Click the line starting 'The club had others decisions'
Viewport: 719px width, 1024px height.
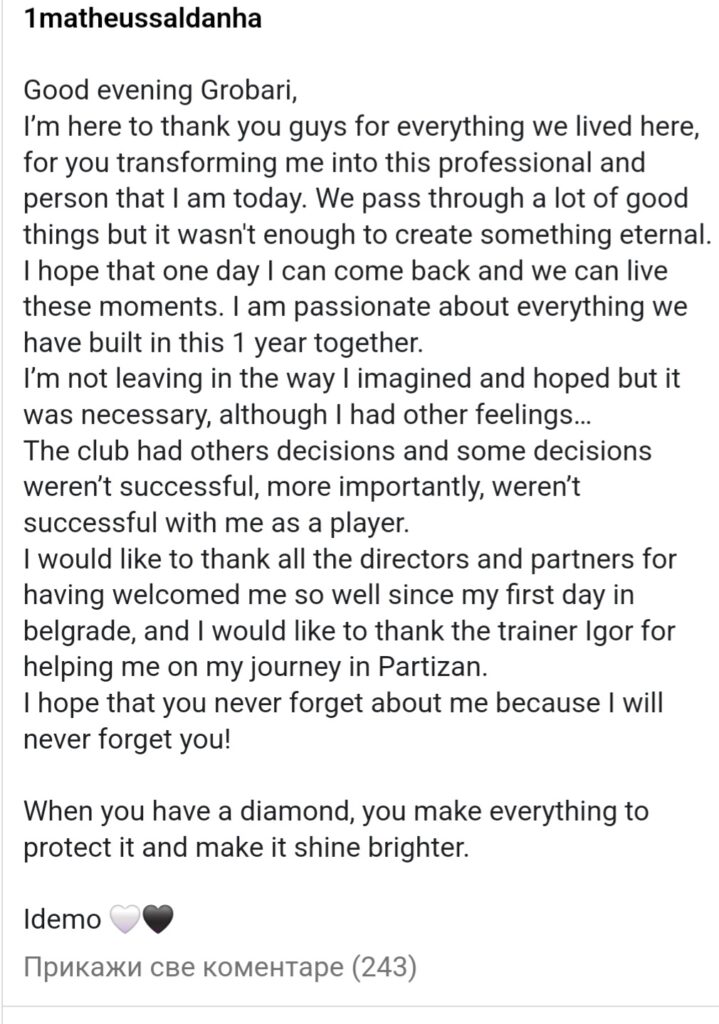(338, 451)
